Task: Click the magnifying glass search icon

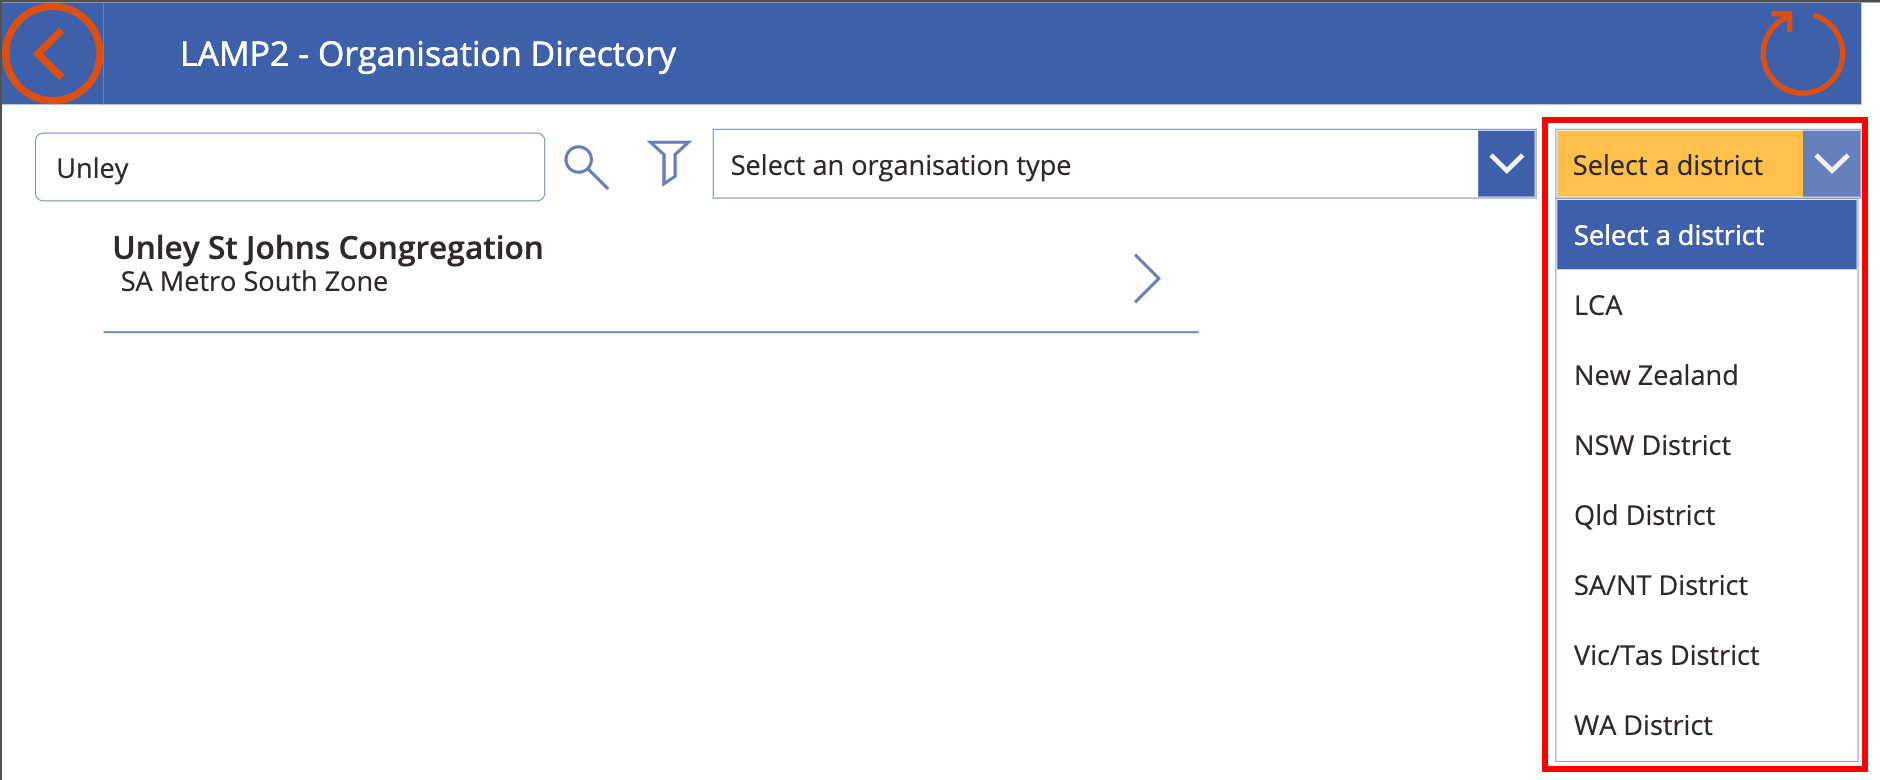Action: 586,166
